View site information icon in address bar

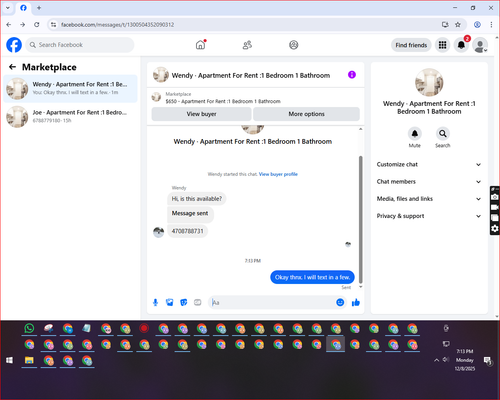(x=53, y=24)
